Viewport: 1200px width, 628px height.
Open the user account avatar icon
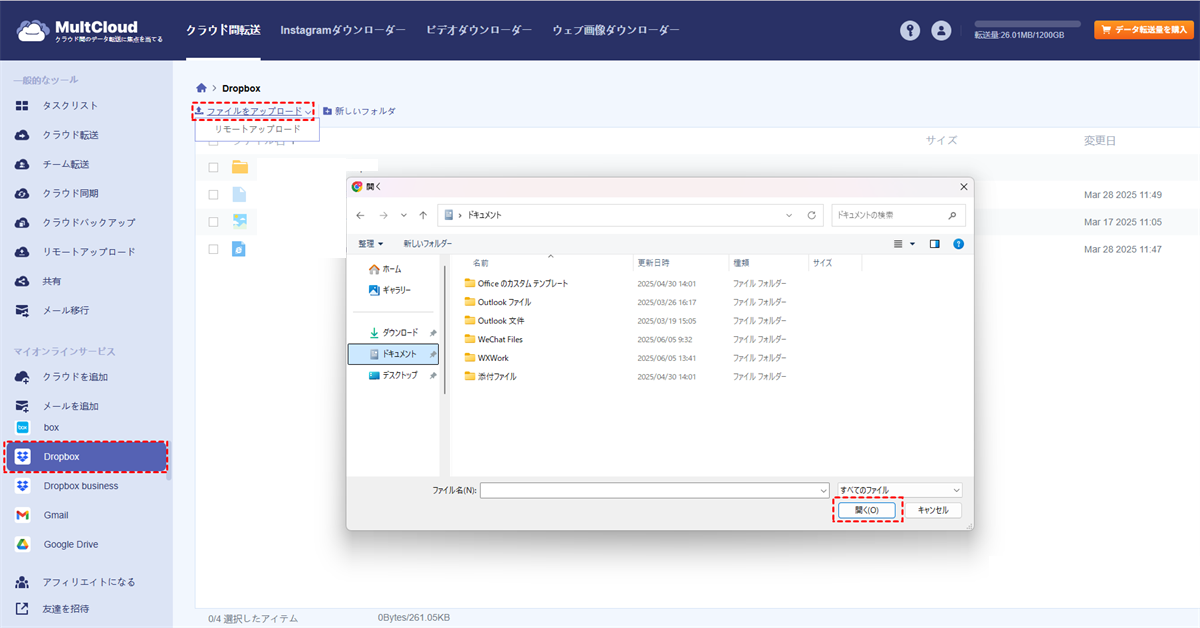941,30
